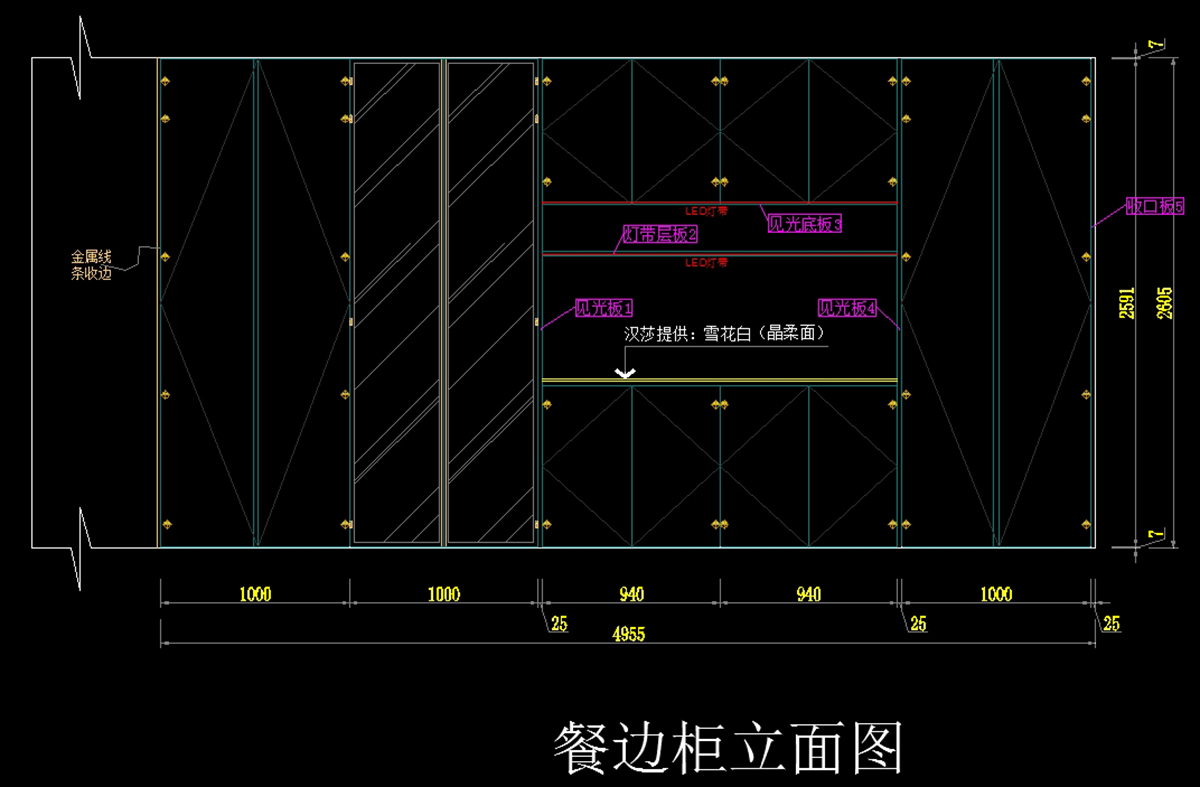Click the 4955 overall width dimension
The image size is (1200, 787).
click(627, 635)
